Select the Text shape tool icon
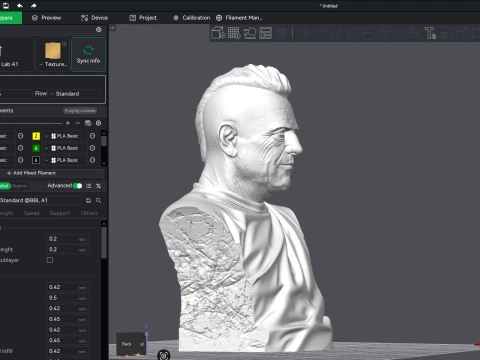 (430, 33)
